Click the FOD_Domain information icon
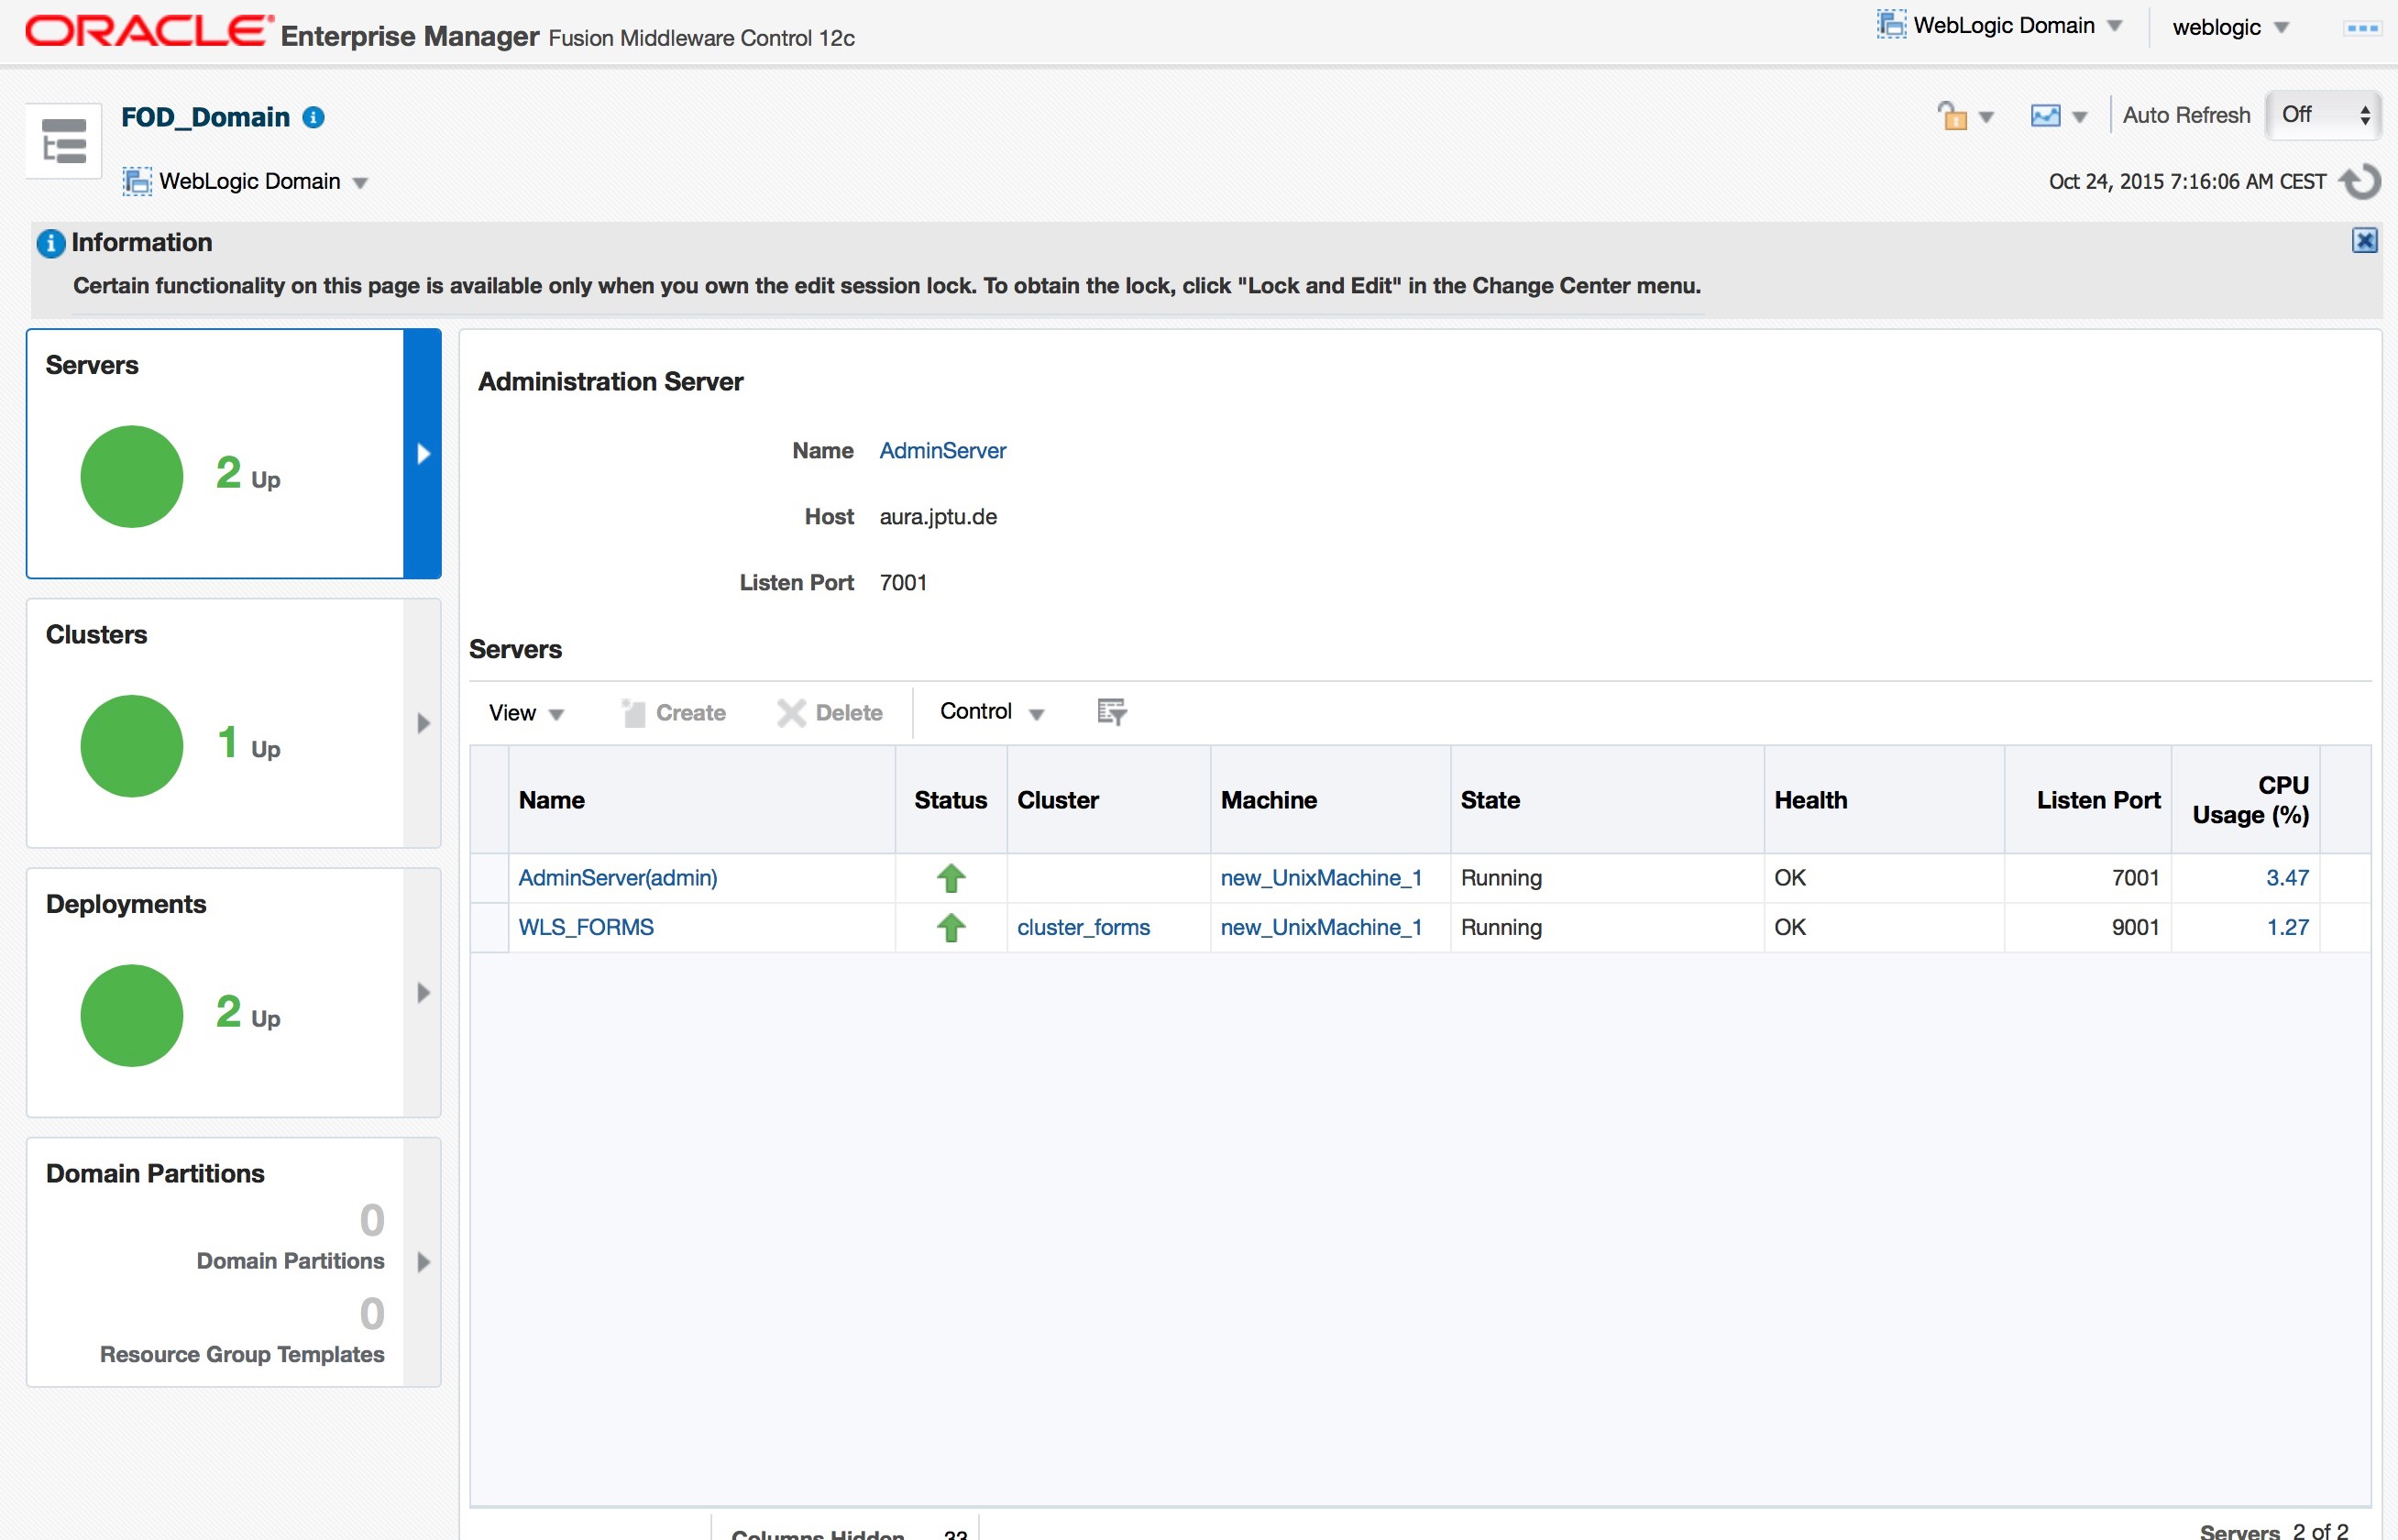The height and width of the screenshot is (1540, 2398). (314, 118)
